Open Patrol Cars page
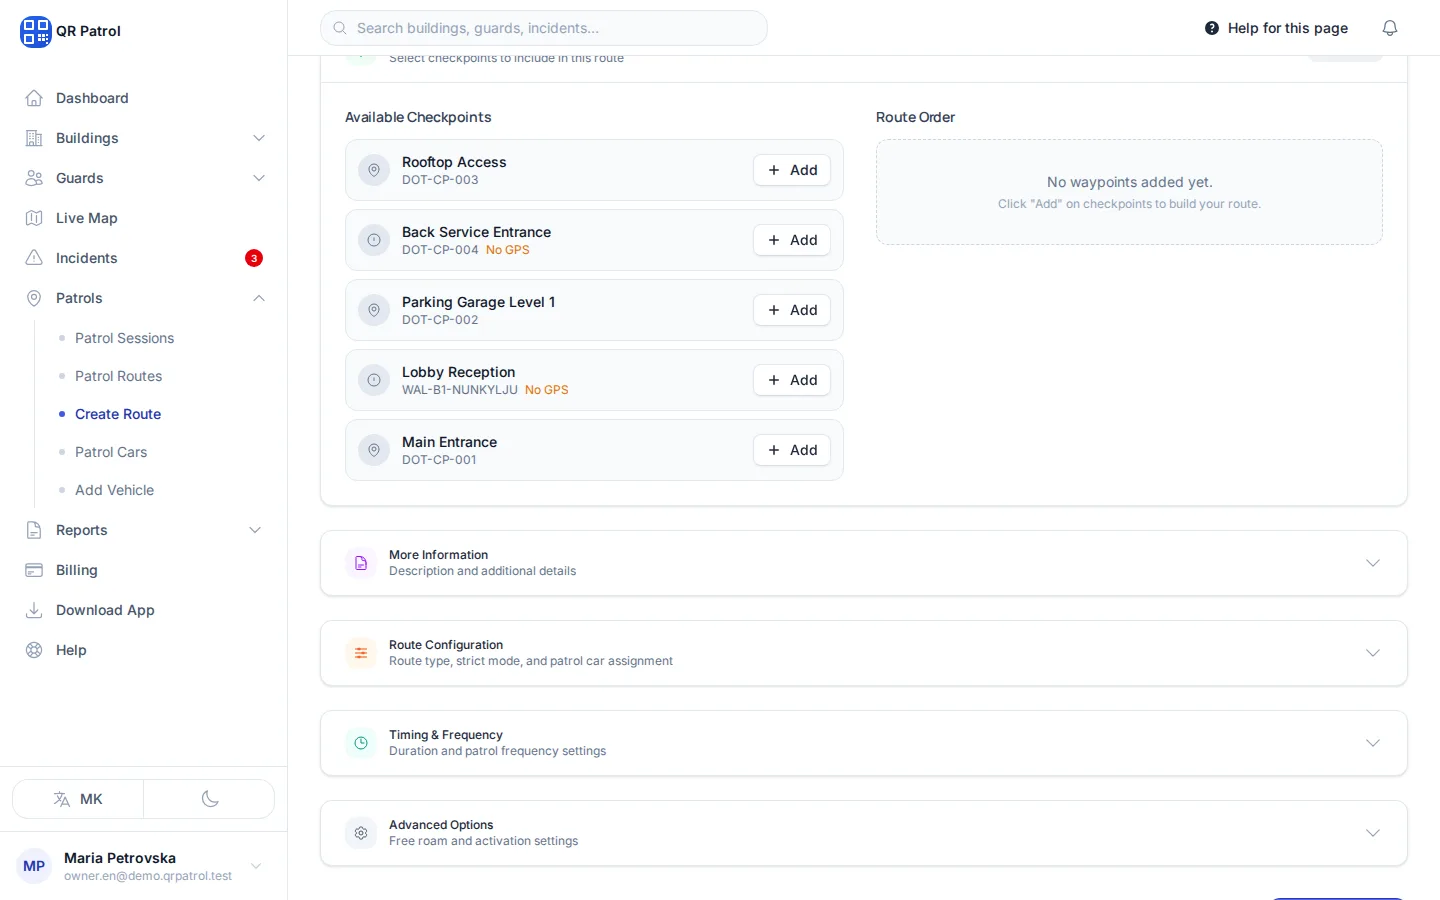This screenshot has height=900, width=1440. pyautogui.click(x=111, y=452)
